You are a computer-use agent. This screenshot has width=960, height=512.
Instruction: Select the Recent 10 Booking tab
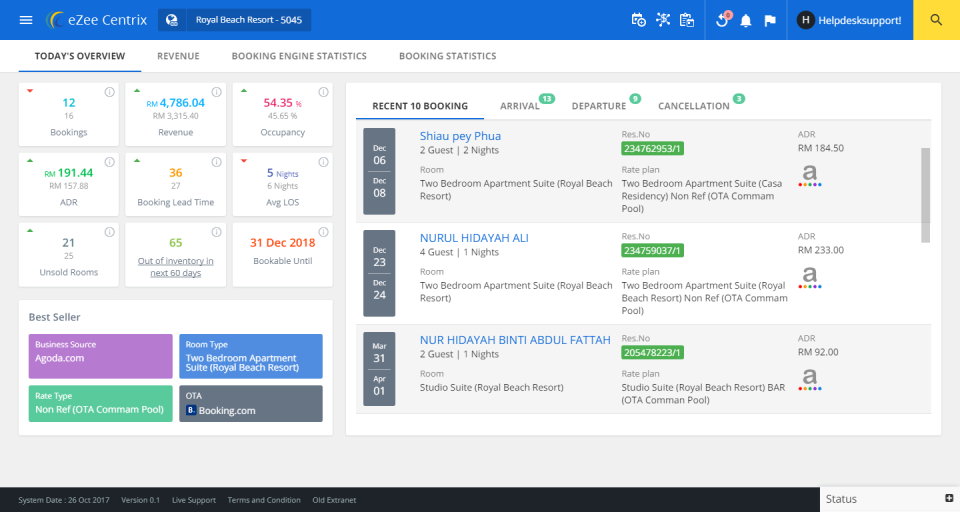pyautogui.click(x=420, y=106)
